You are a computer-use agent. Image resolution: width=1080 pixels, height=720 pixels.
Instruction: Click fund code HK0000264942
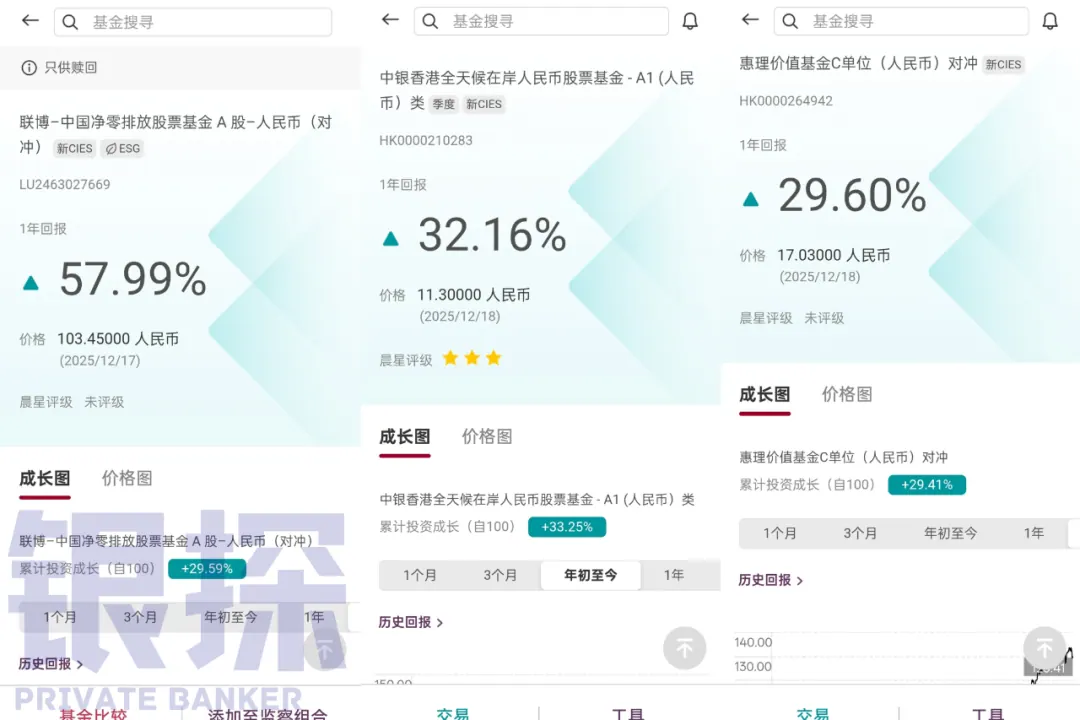(x=786, y=101)
